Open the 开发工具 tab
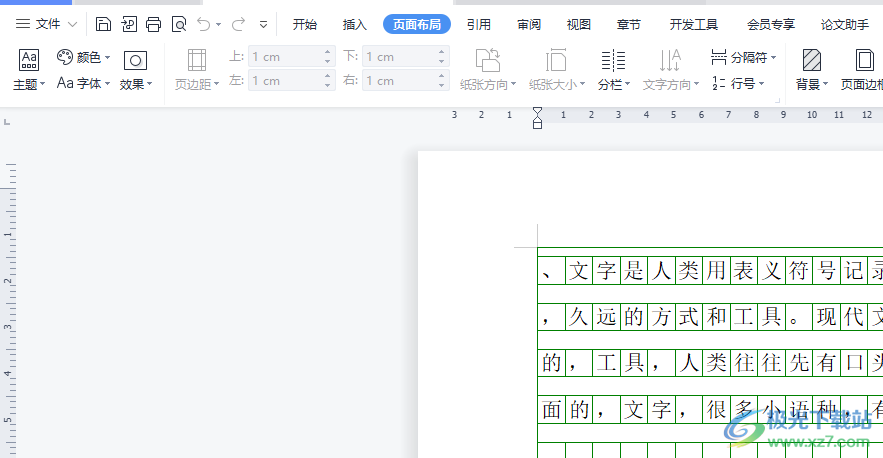 pos(694,24)
